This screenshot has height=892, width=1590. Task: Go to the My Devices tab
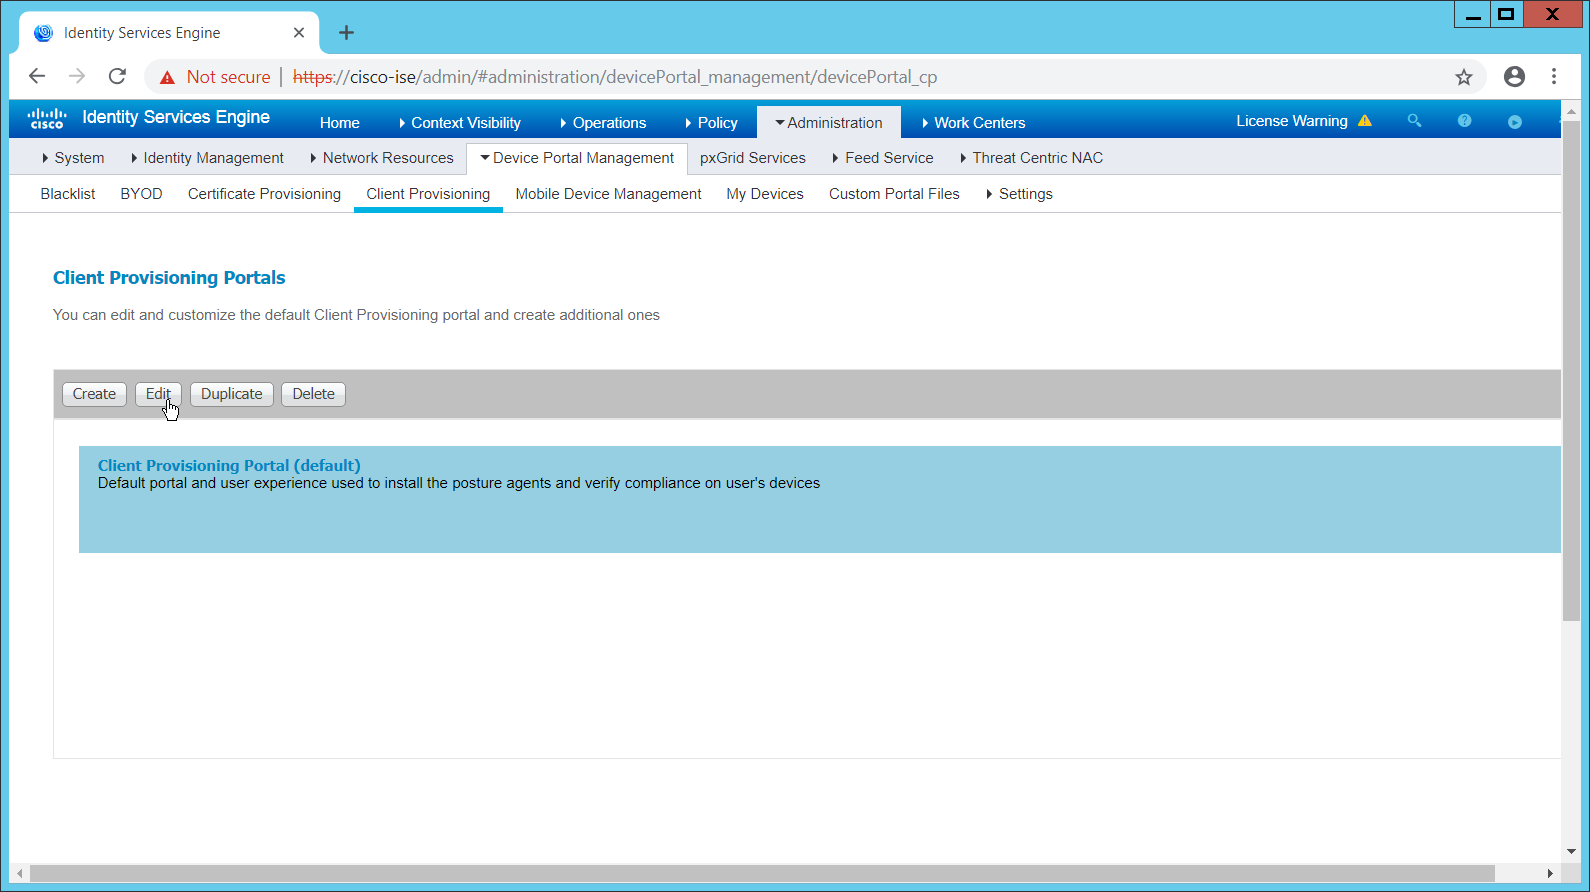pos(764,194)
